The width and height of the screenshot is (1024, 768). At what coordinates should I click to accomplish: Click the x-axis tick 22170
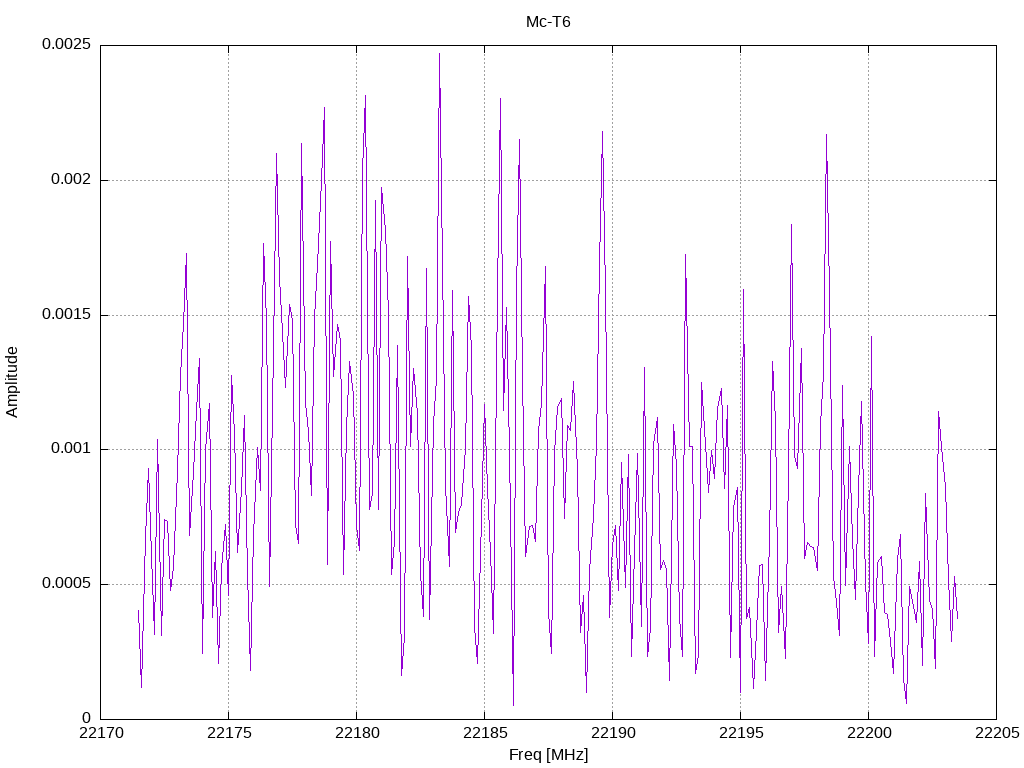point(101,733)
